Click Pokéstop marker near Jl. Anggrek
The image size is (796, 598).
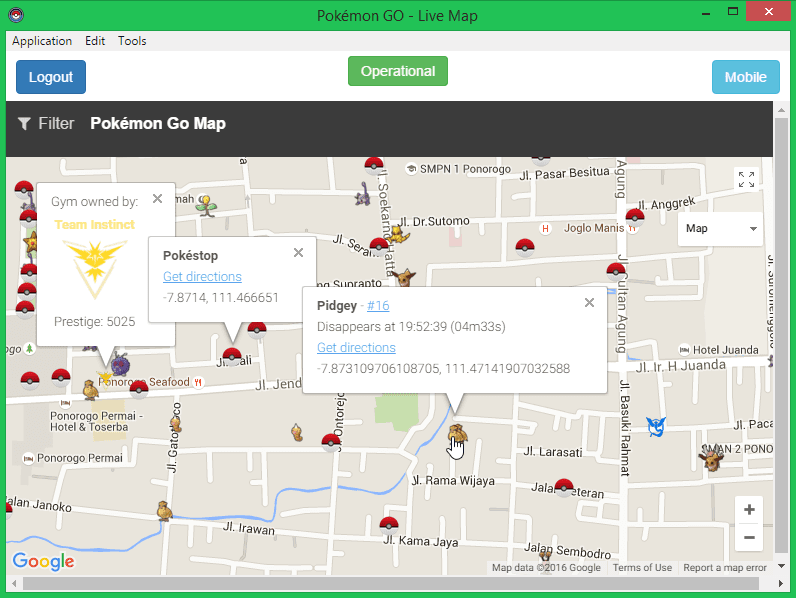pos(635,218)
